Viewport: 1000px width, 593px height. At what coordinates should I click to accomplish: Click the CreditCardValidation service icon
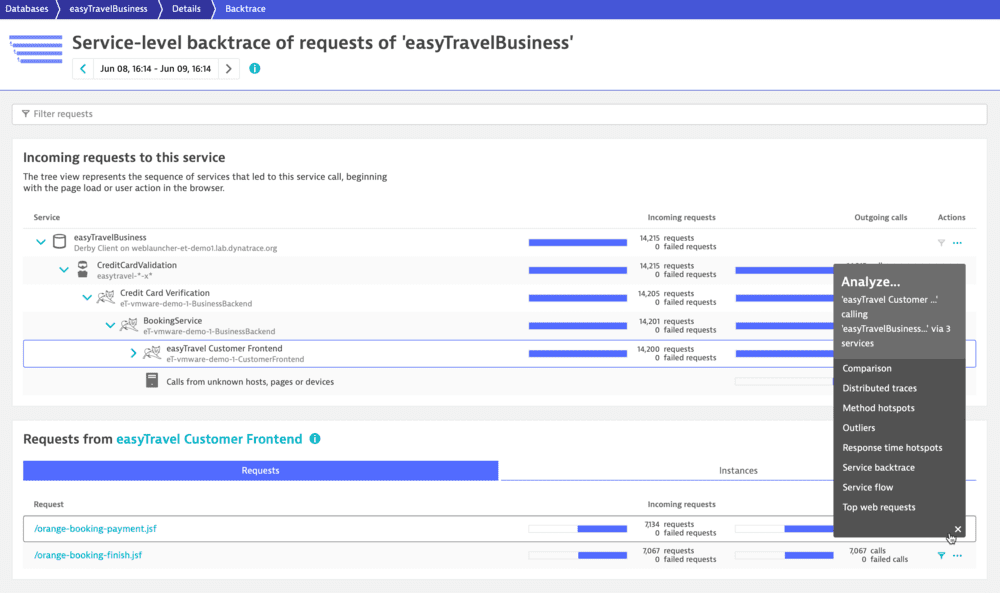point(81,268)
